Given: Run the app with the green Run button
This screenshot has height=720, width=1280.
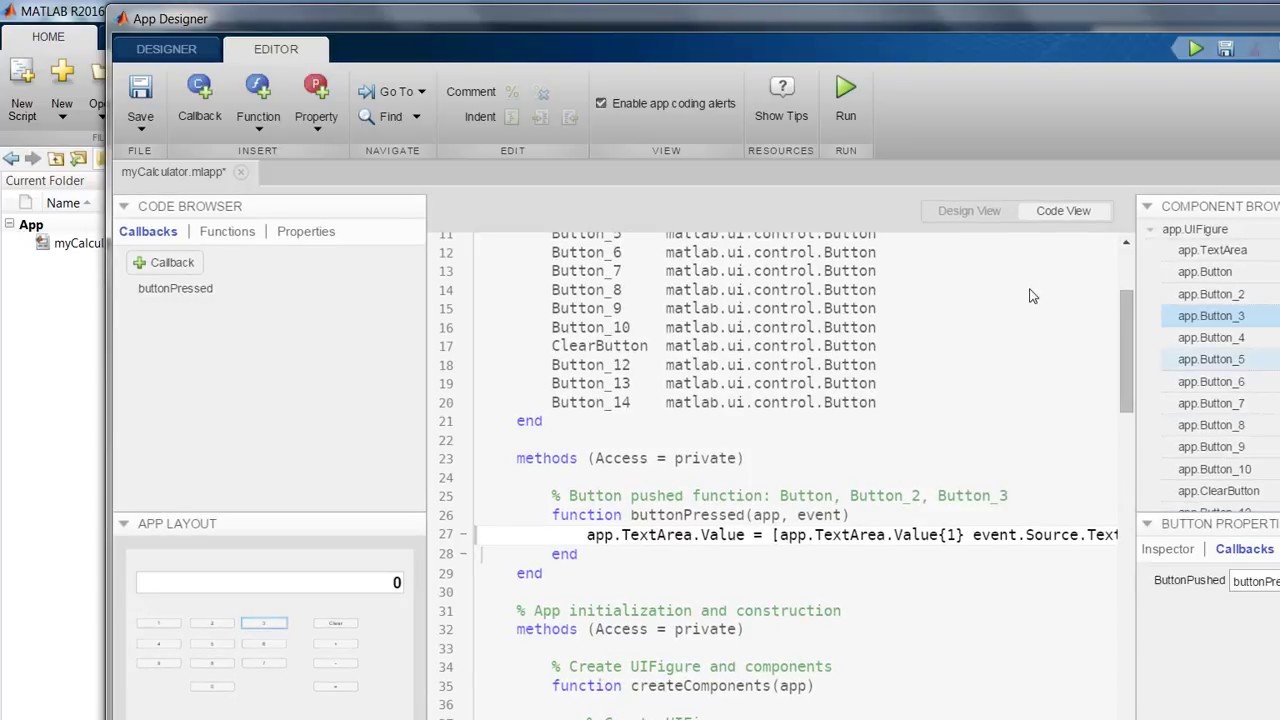Looking at the screenshot, I should (846, 99).
